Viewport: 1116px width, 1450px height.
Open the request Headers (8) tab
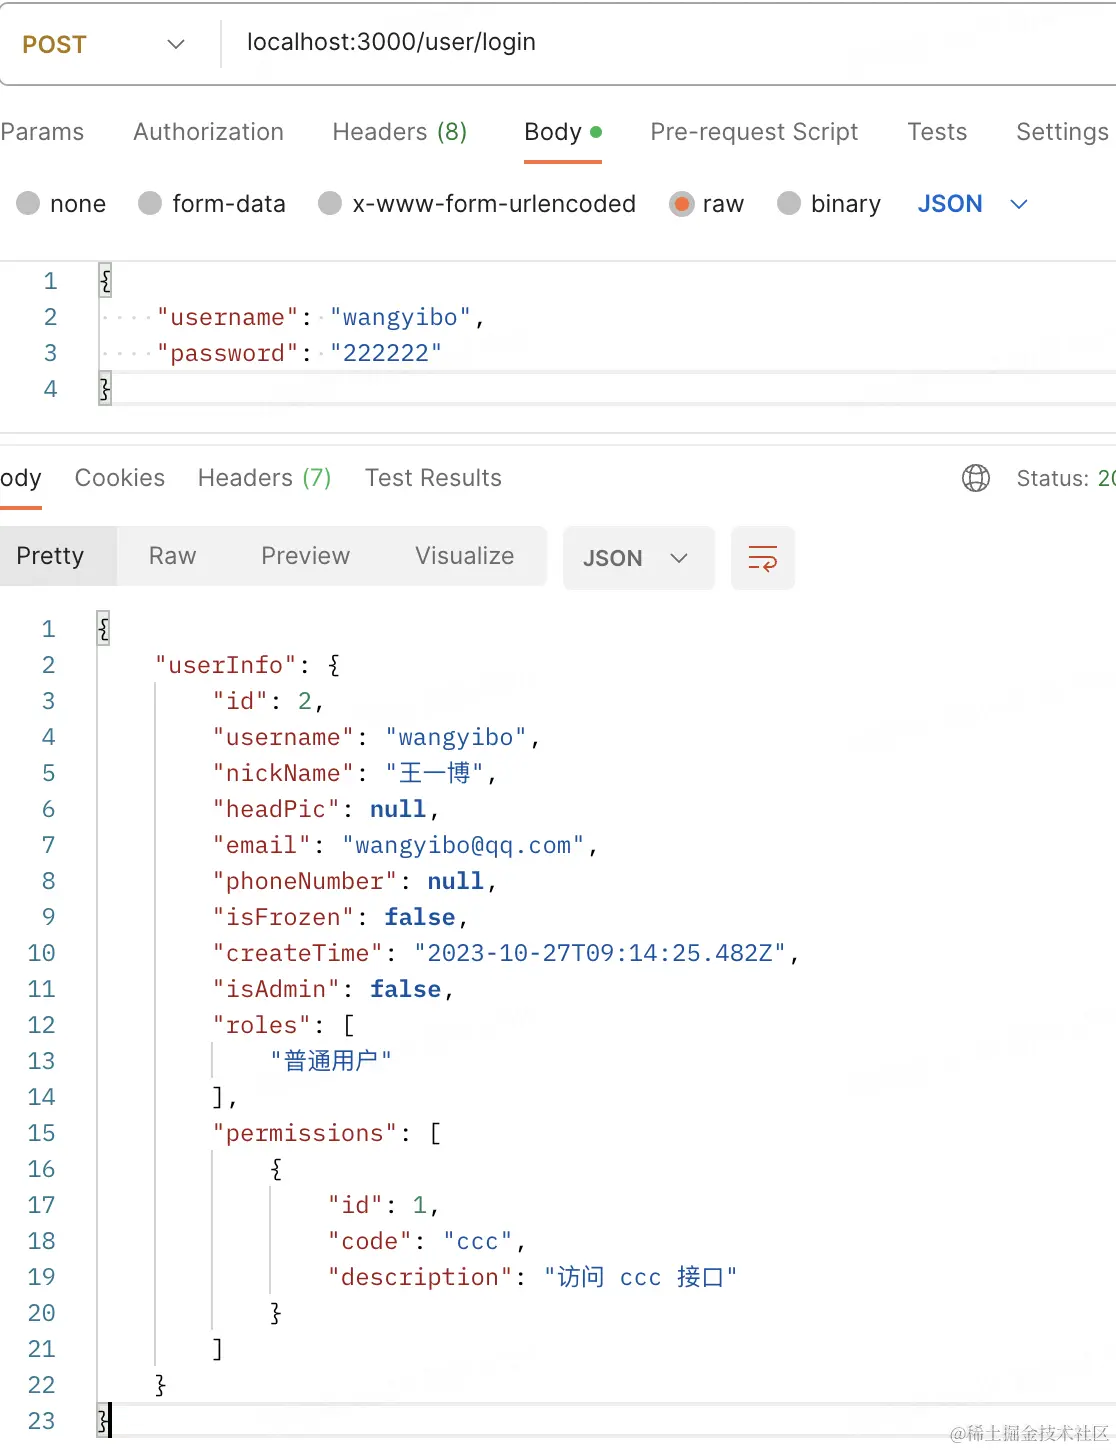click(399, 132)
